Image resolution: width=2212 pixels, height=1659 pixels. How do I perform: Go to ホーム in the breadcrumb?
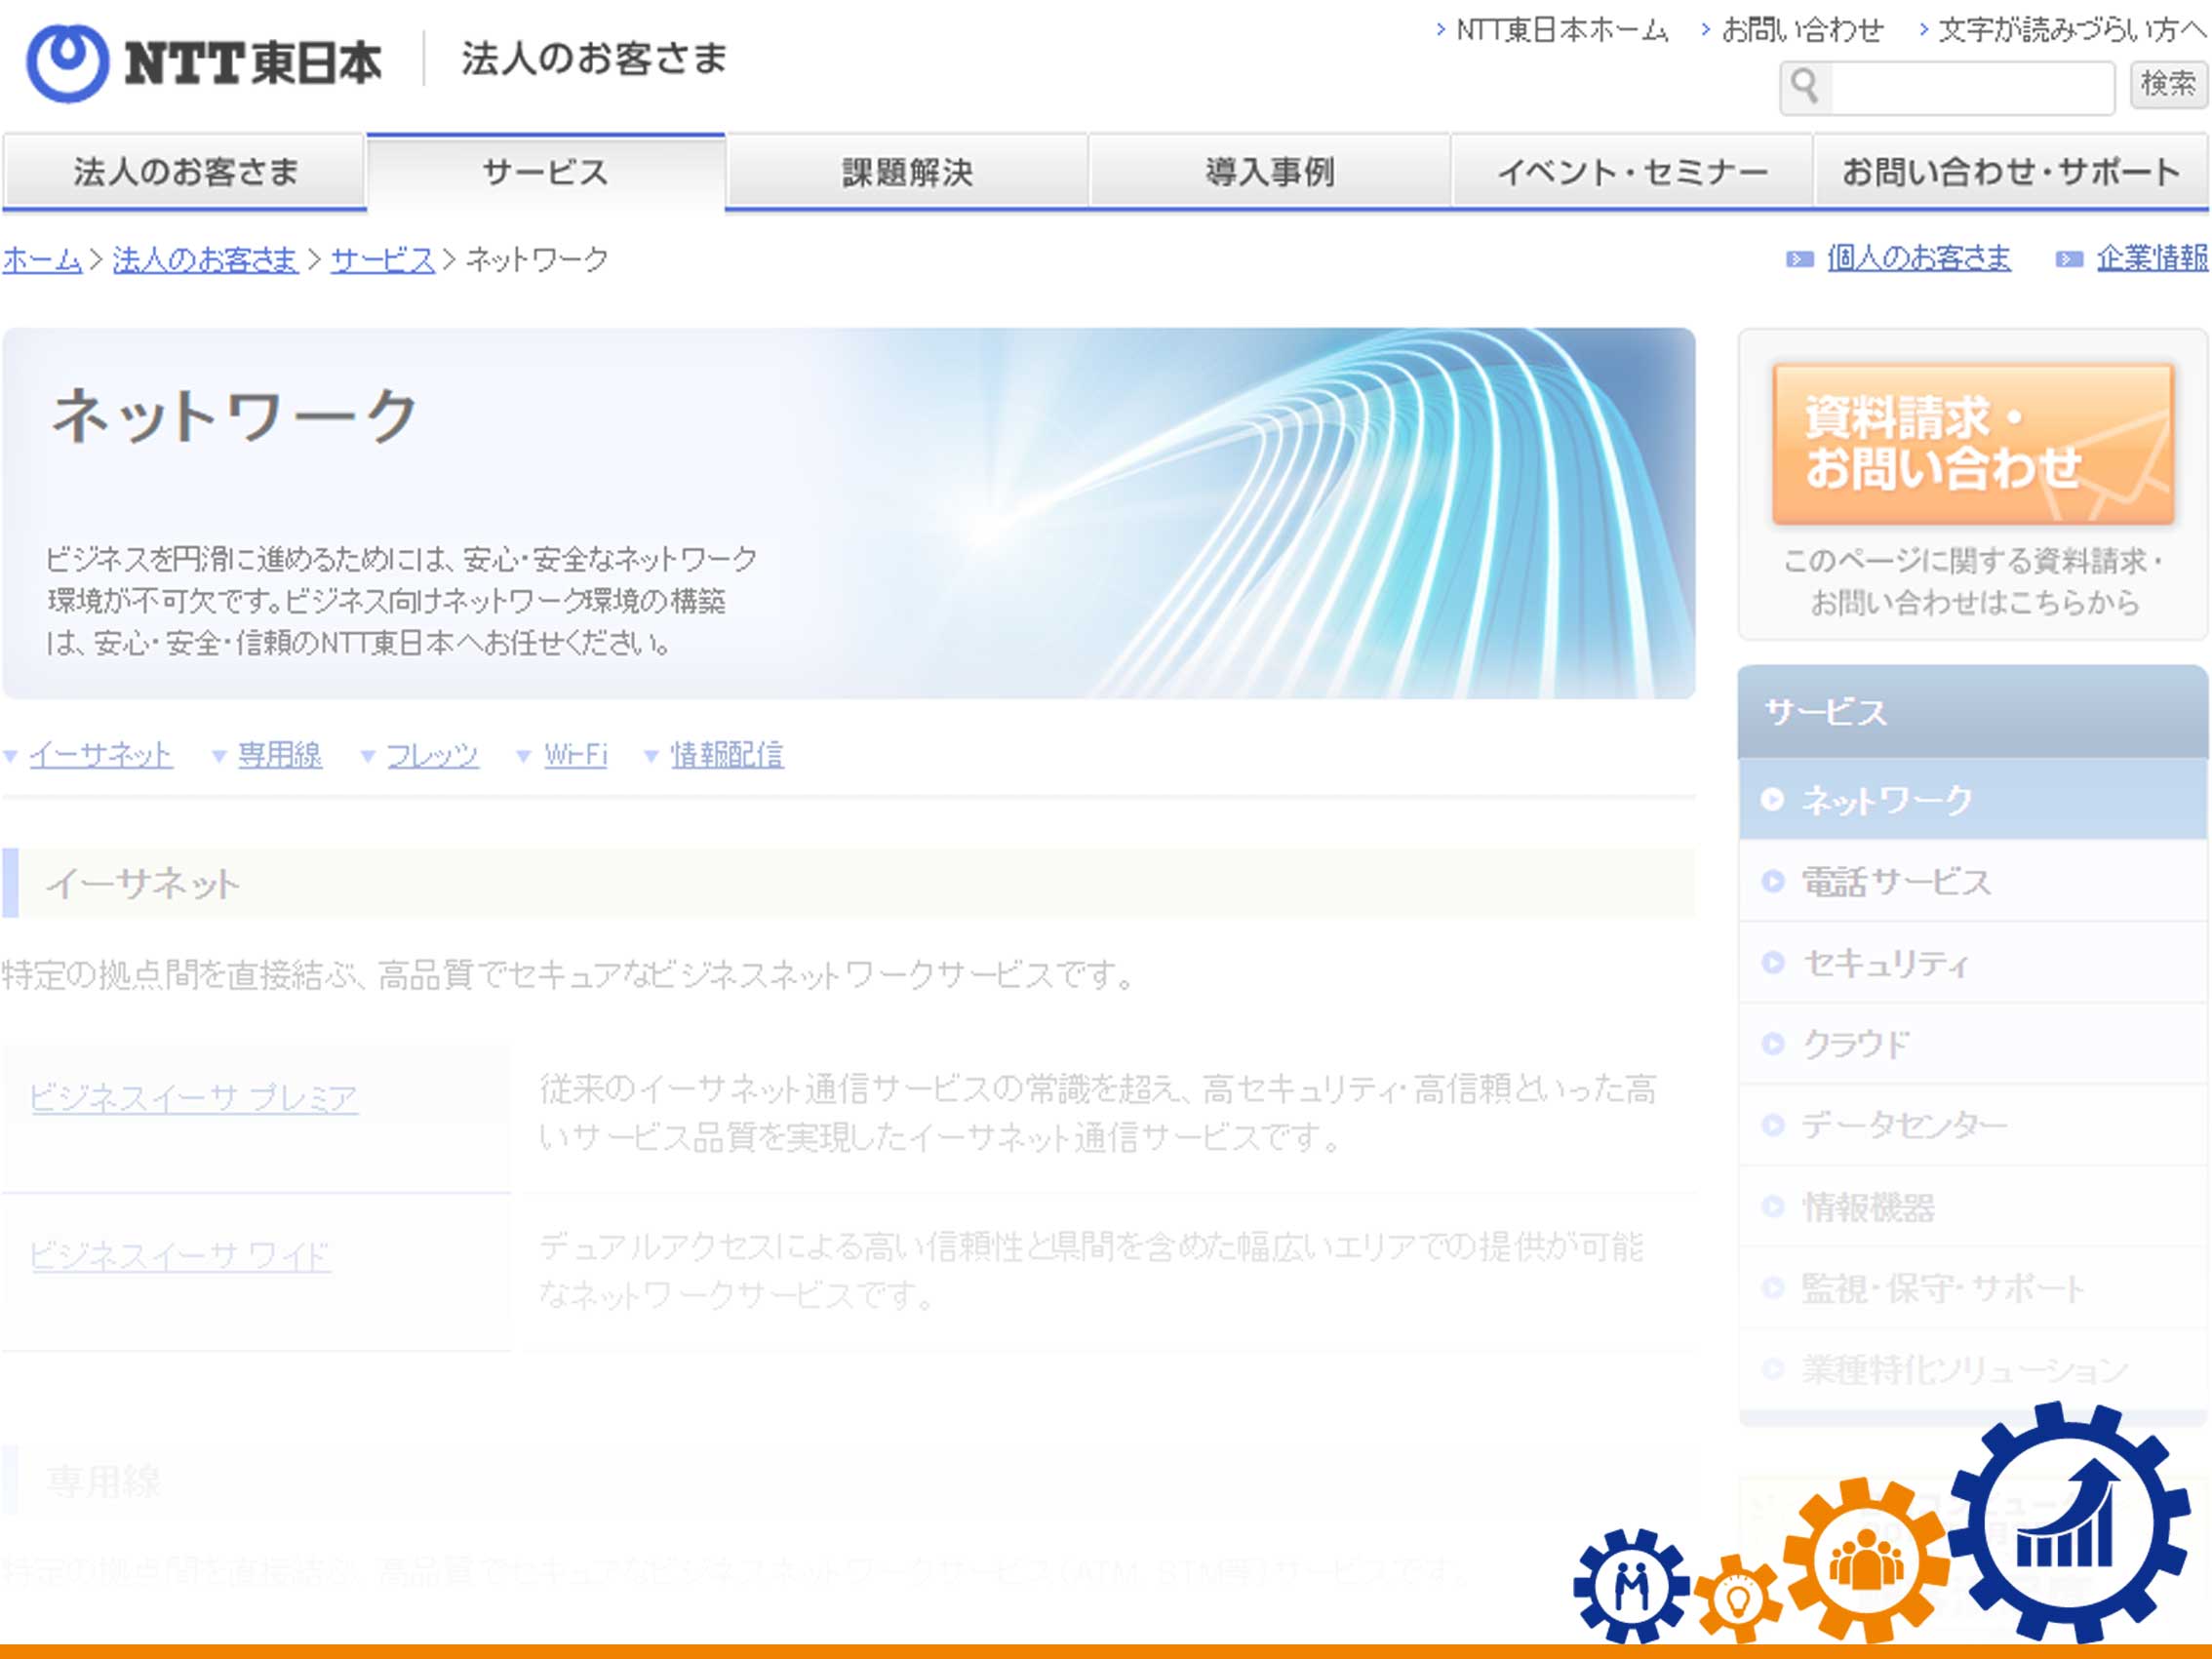(41, 260)
